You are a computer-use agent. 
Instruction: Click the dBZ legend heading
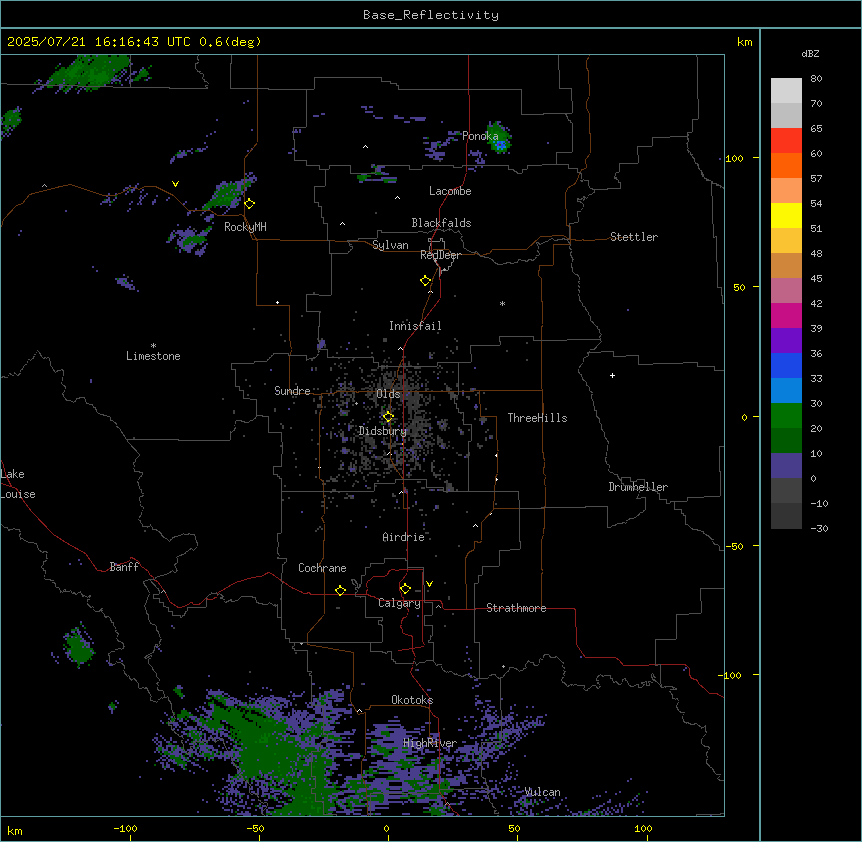point(810,53)
